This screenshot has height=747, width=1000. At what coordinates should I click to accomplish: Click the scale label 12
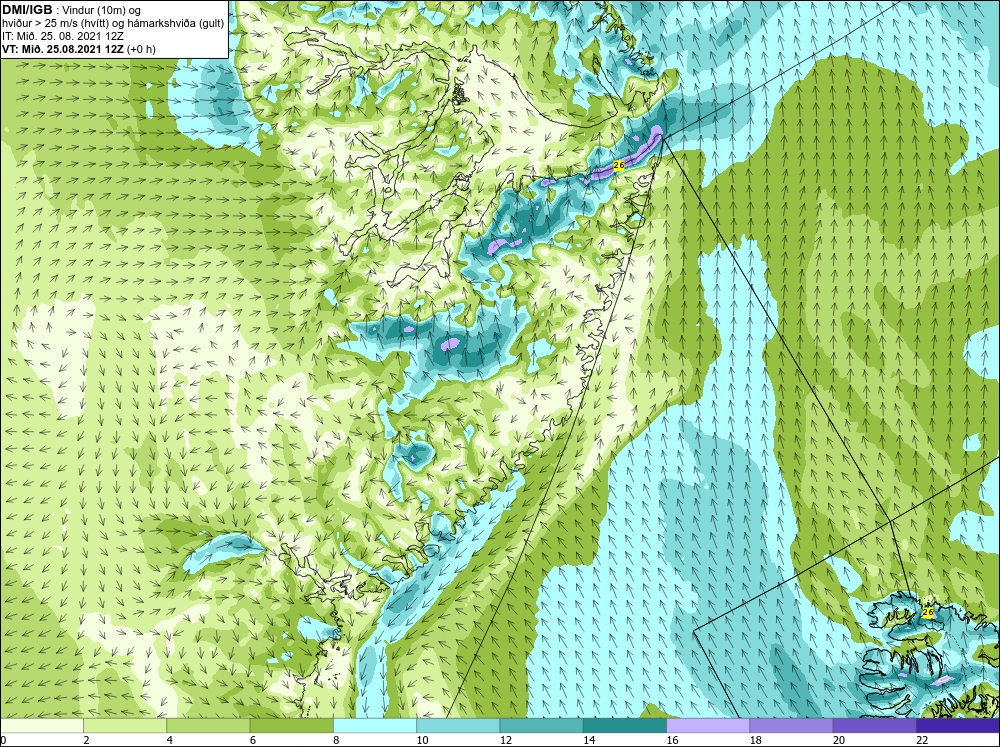point(506,740)
